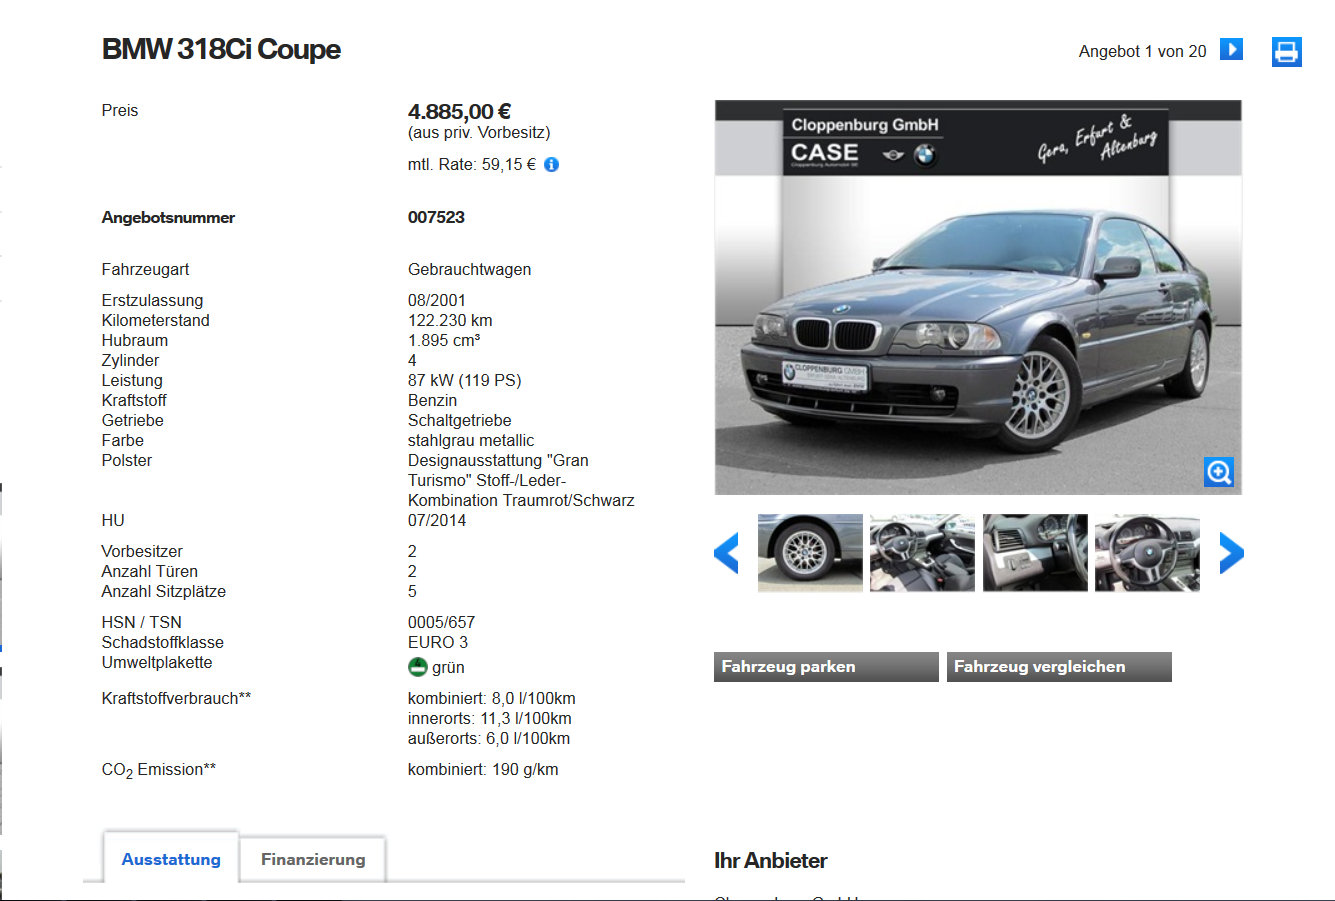Switch to the Ausstattung tab
Viewport: 1335px width, 901px height.
click(171, 859)
